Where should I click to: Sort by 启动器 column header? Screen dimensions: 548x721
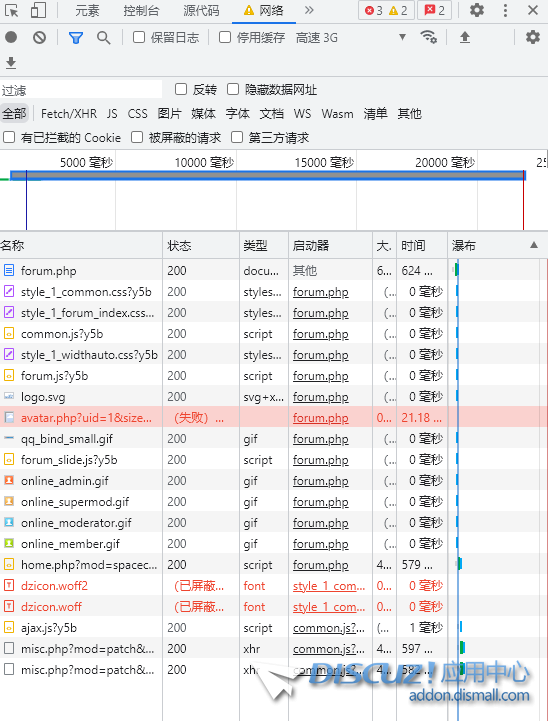tap(330, 246)
